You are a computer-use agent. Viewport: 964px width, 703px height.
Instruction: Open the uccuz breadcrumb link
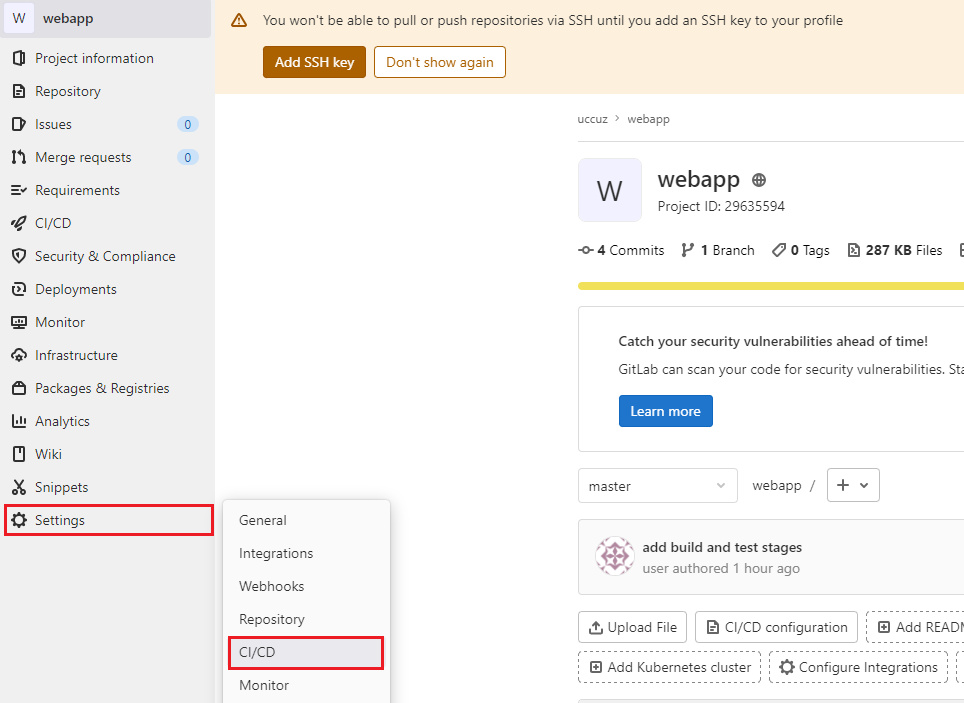(x=593, y=119)
